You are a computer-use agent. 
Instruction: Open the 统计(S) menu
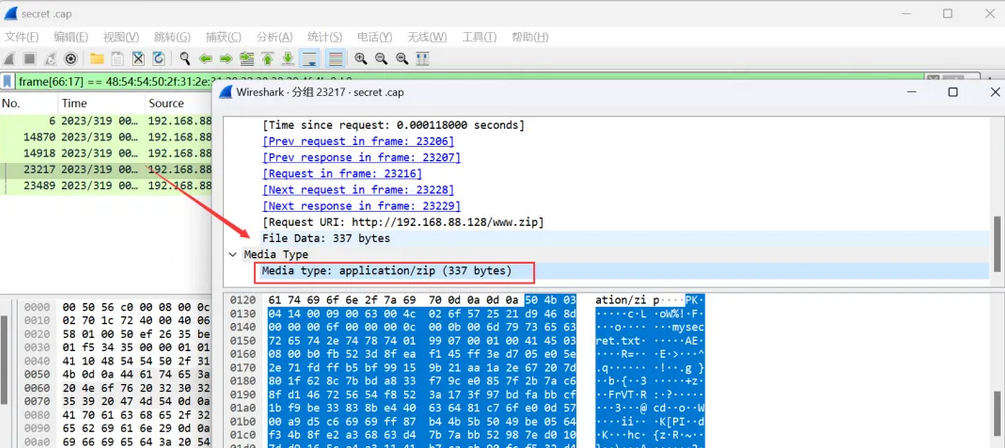325,37
